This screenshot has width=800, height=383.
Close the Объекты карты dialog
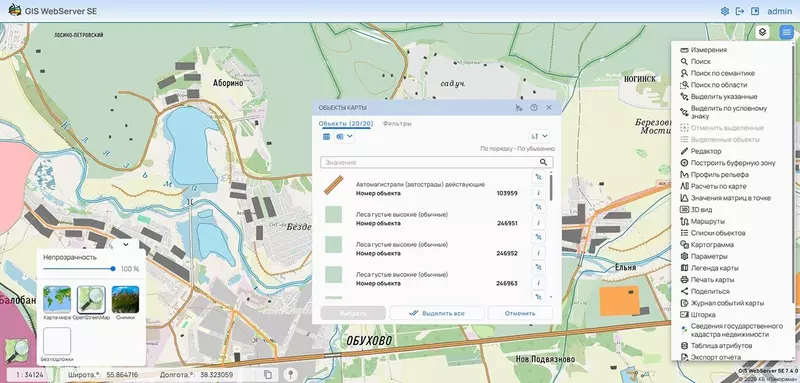(x=549, y=108)
